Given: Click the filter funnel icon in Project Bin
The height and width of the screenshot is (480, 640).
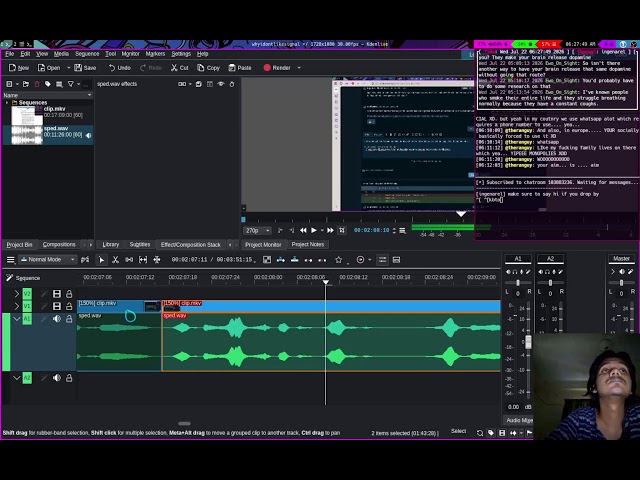Looking at the screenshot, I should click(x=71, y=84).
